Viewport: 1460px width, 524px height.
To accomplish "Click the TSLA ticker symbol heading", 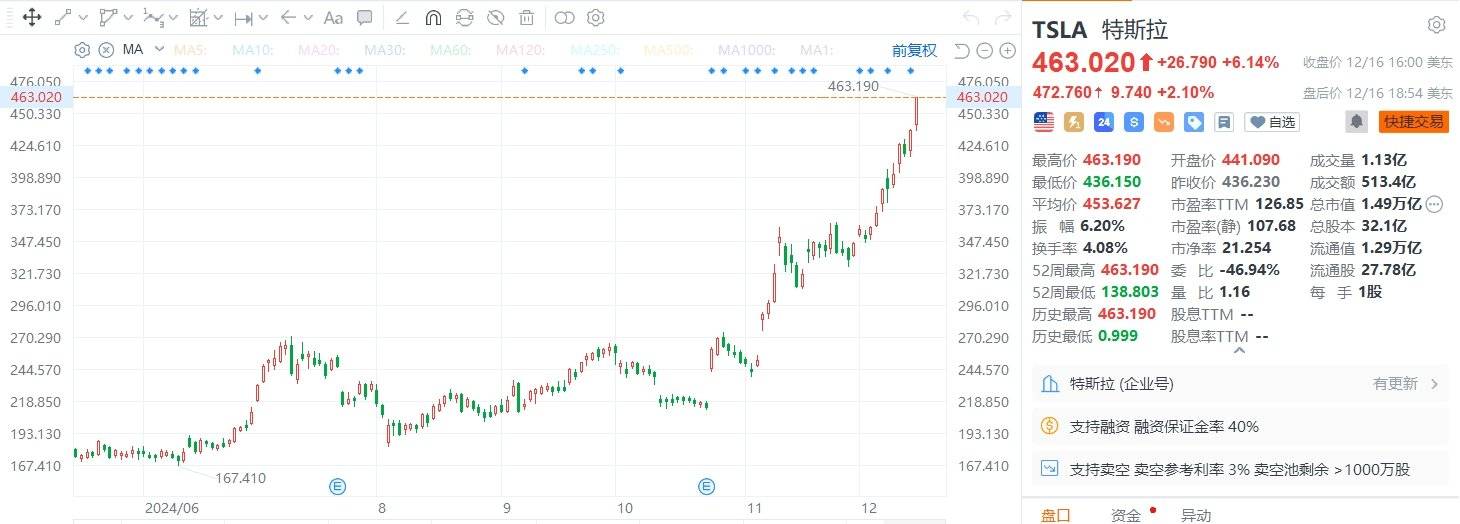I will pos(1059,29).
